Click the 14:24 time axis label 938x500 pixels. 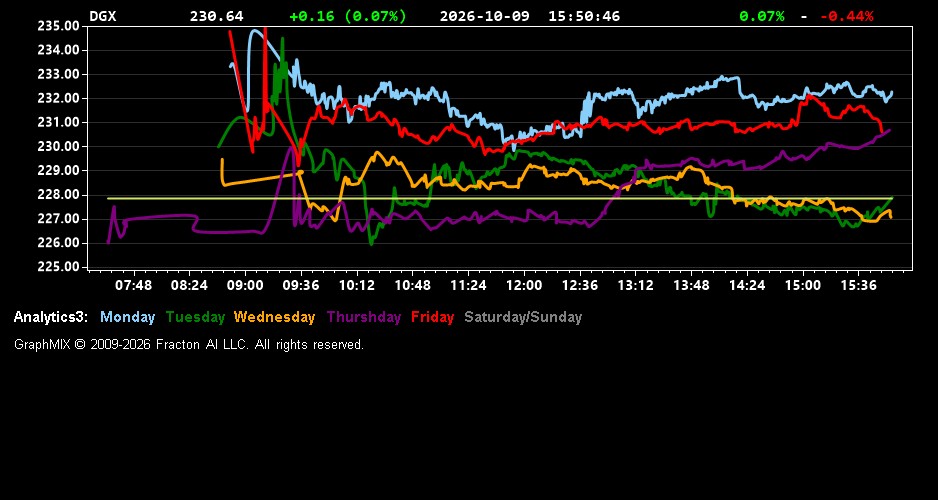coord(747,285)
